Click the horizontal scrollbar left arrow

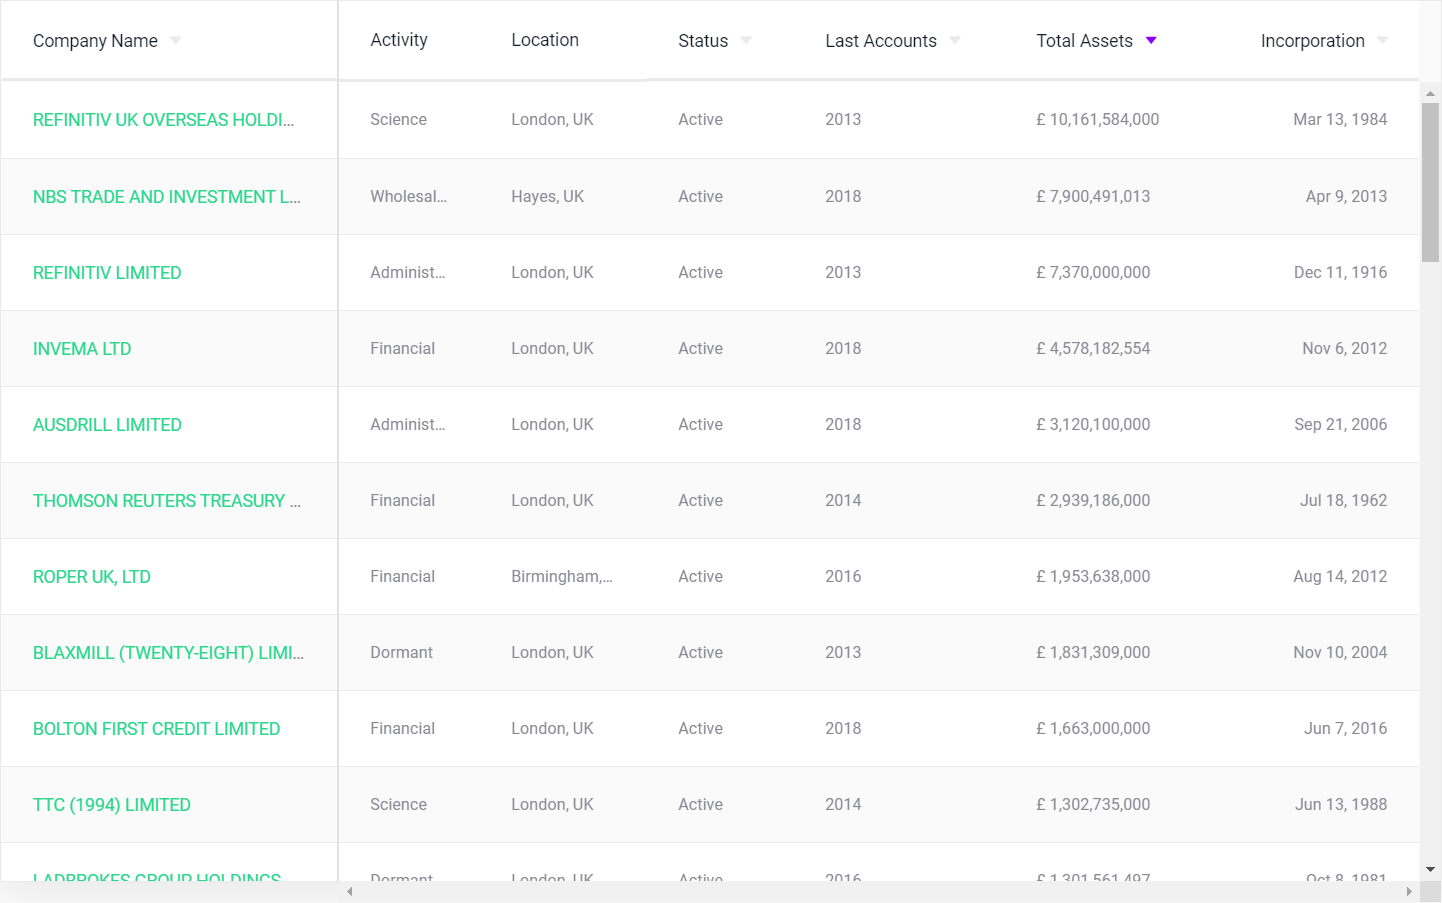350,892
